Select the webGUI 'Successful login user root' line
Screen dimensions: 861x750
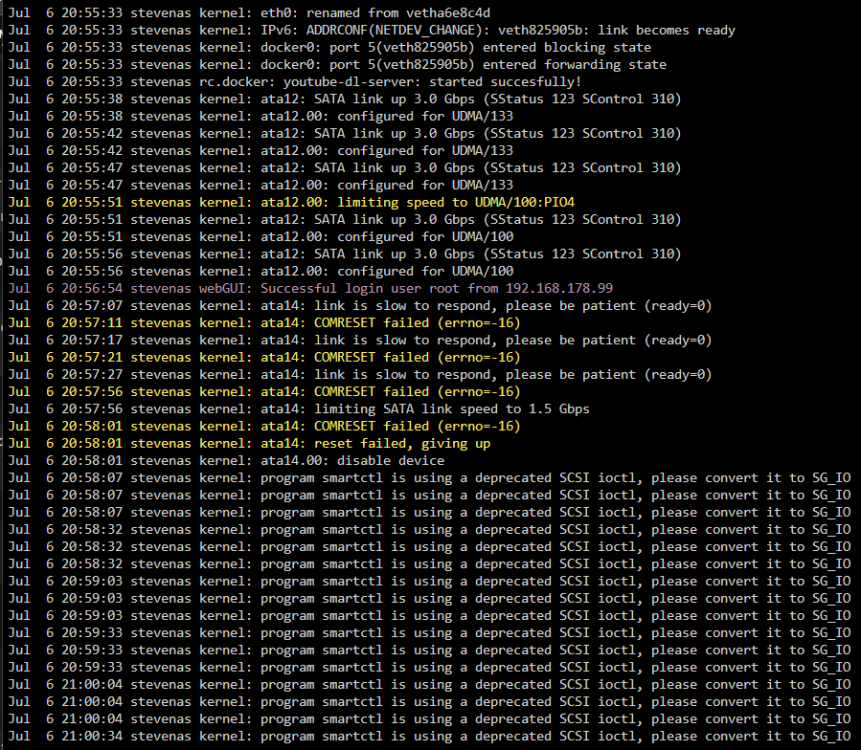pos(310,288)
